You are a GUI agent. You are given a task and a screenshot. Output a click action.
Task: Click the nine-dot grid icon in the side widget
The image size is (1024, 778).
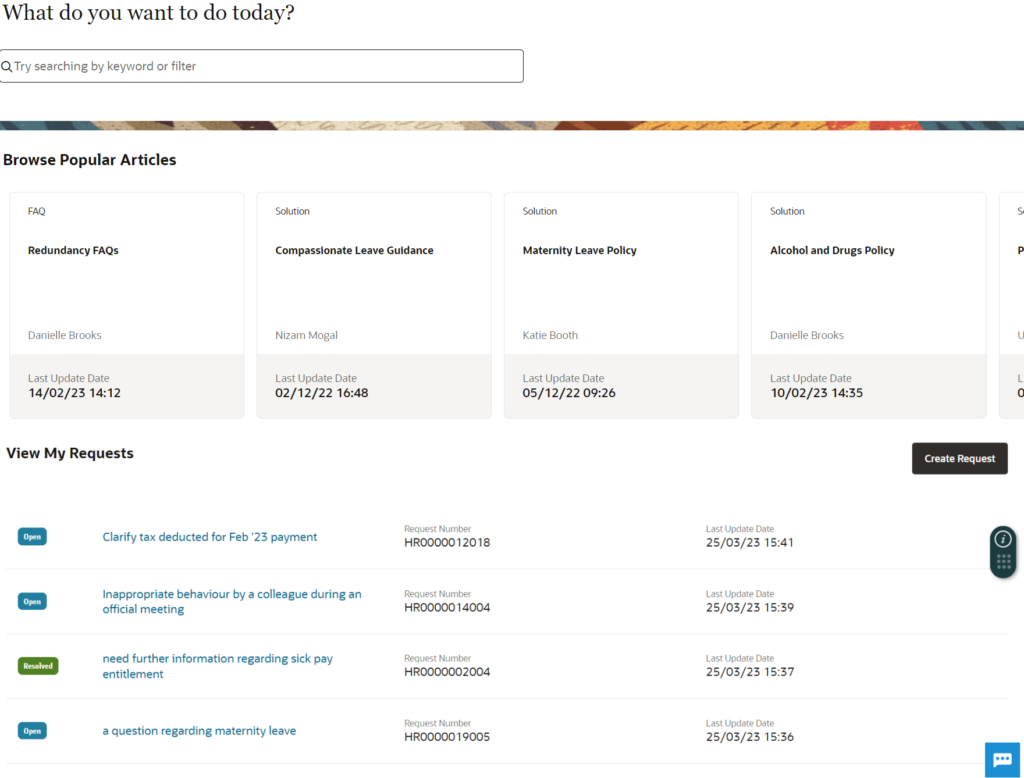click(1003, 561)
